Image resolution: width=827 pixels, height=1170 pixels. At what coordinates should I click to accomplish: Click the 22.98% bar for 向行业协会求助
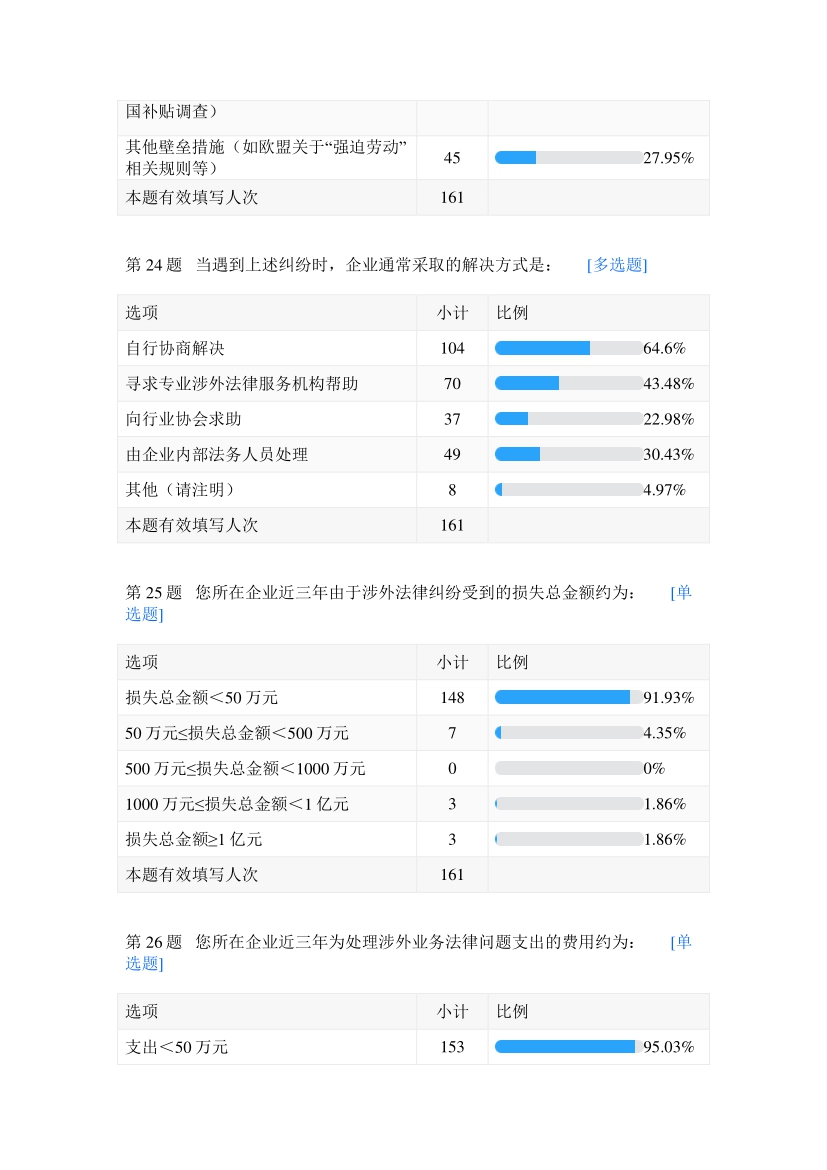coord(568,419)
